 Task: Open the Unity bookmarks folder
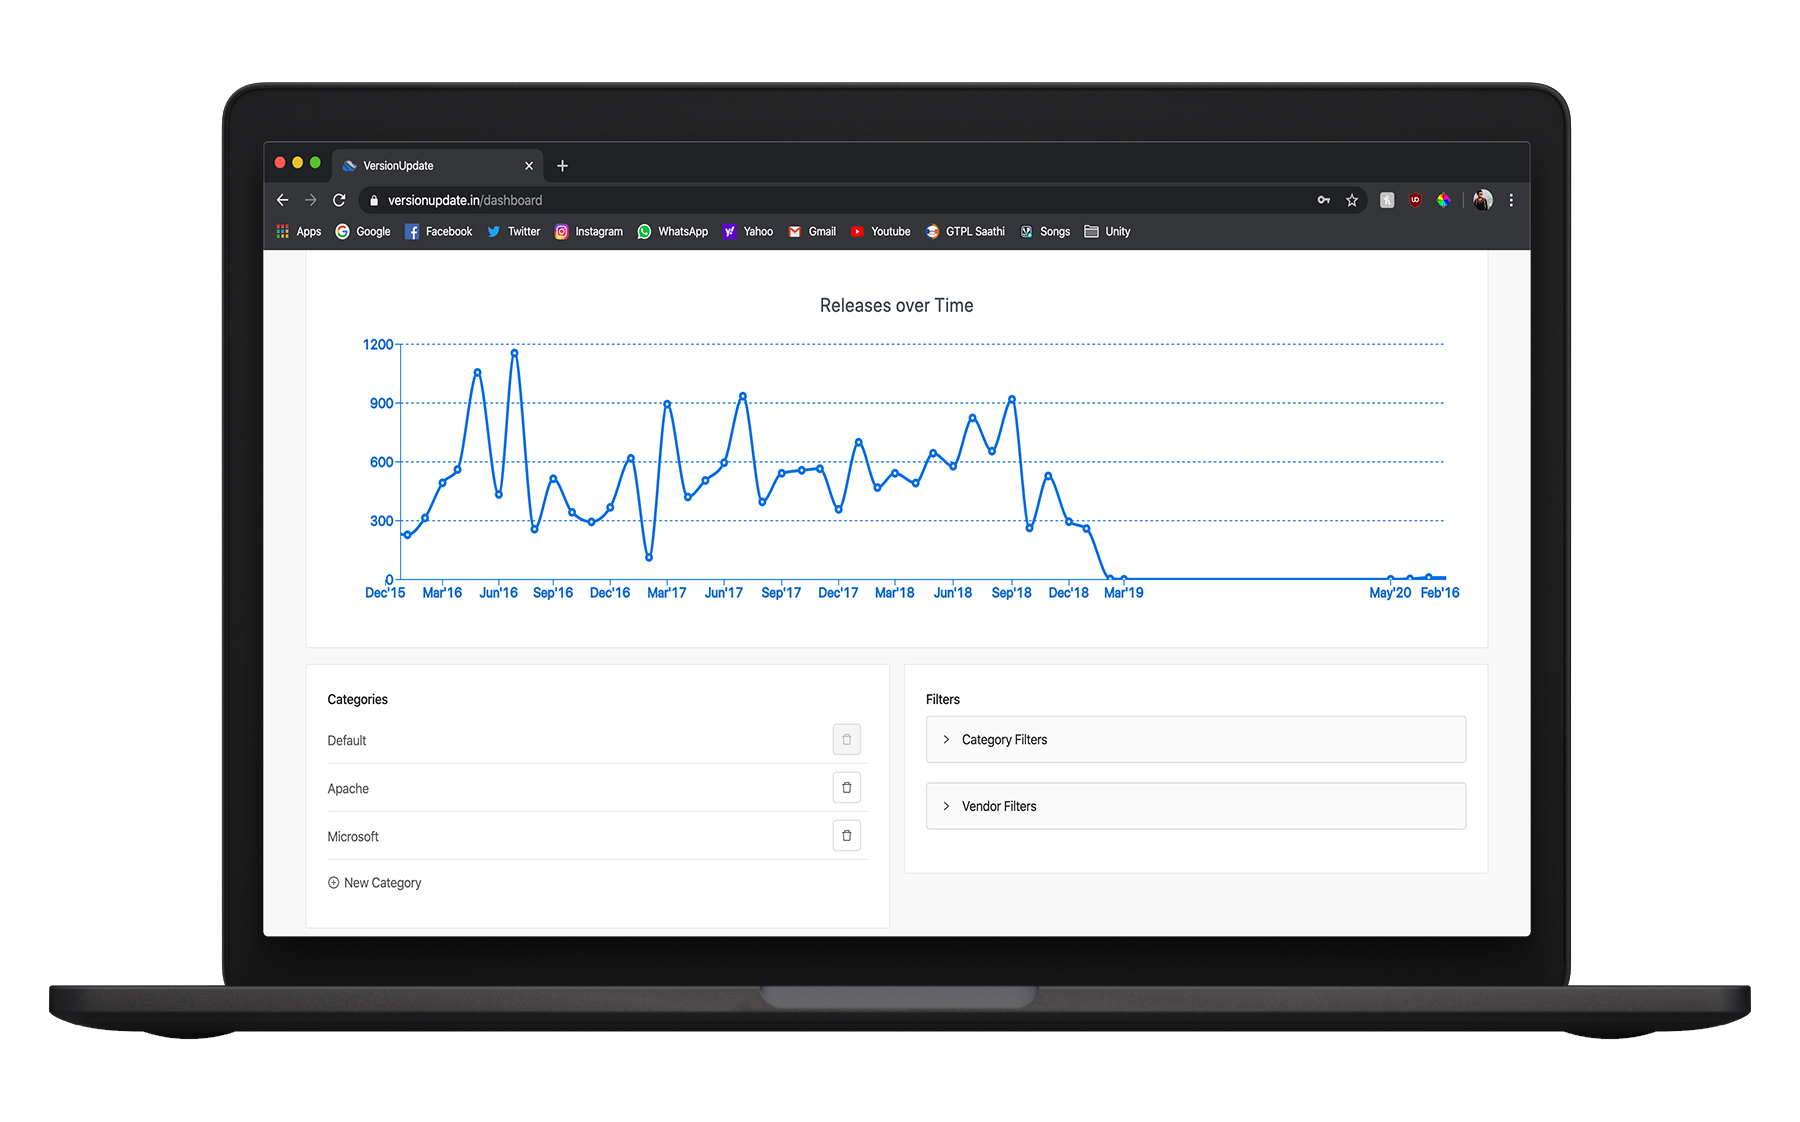pos(1107,232)
